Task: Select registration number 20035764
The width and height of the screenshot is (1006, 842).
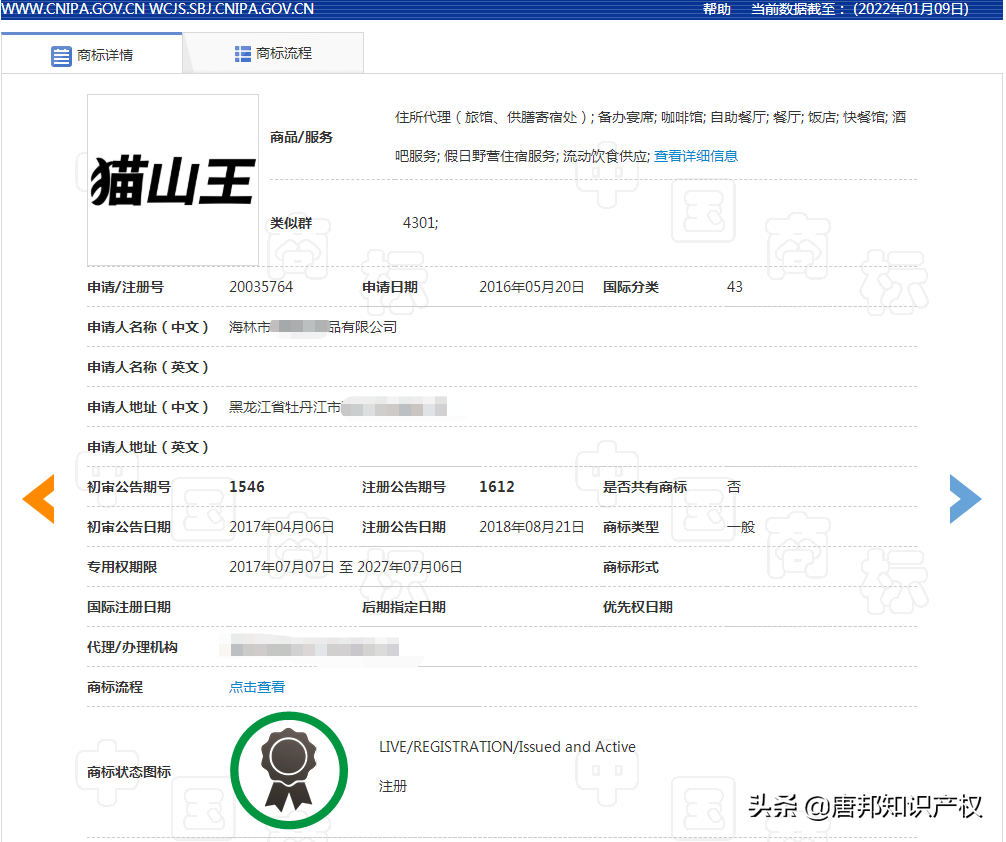Action: tap(261, 287)
